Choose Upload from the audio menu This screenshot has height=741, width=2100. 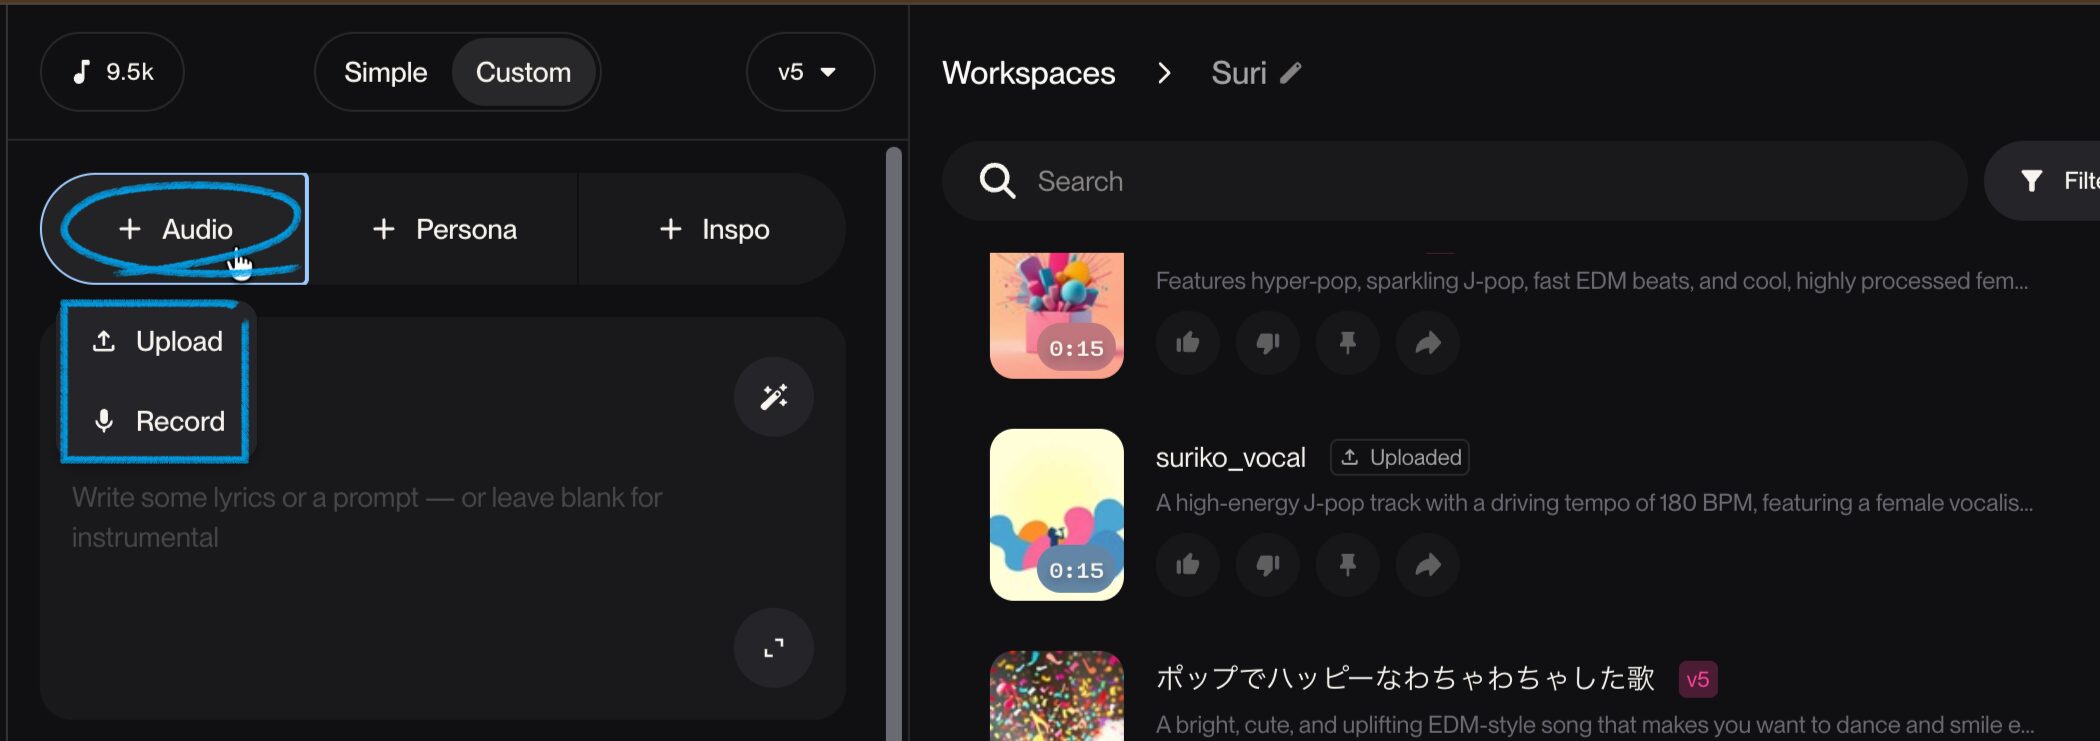click(159, 342)
